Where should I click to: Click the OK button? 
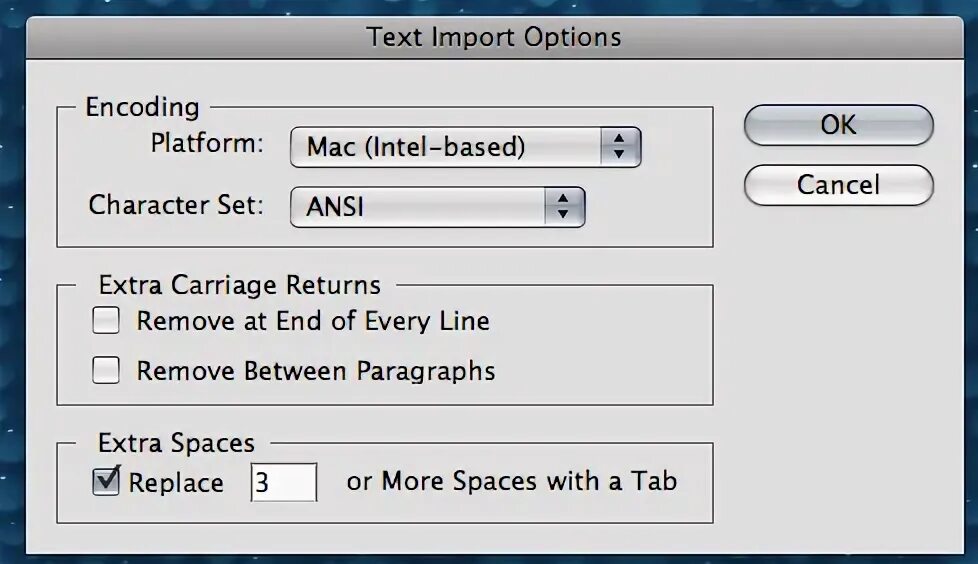(x=838, y=125)
